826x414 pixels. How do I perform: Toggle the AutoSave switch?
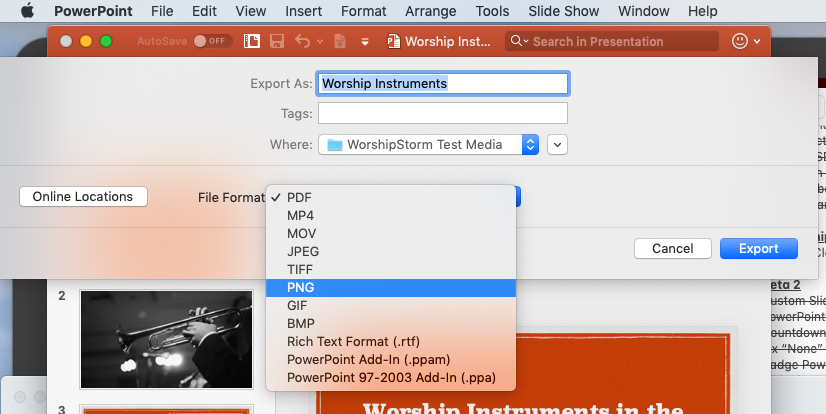pyautogui.click(x=212, y=42)
